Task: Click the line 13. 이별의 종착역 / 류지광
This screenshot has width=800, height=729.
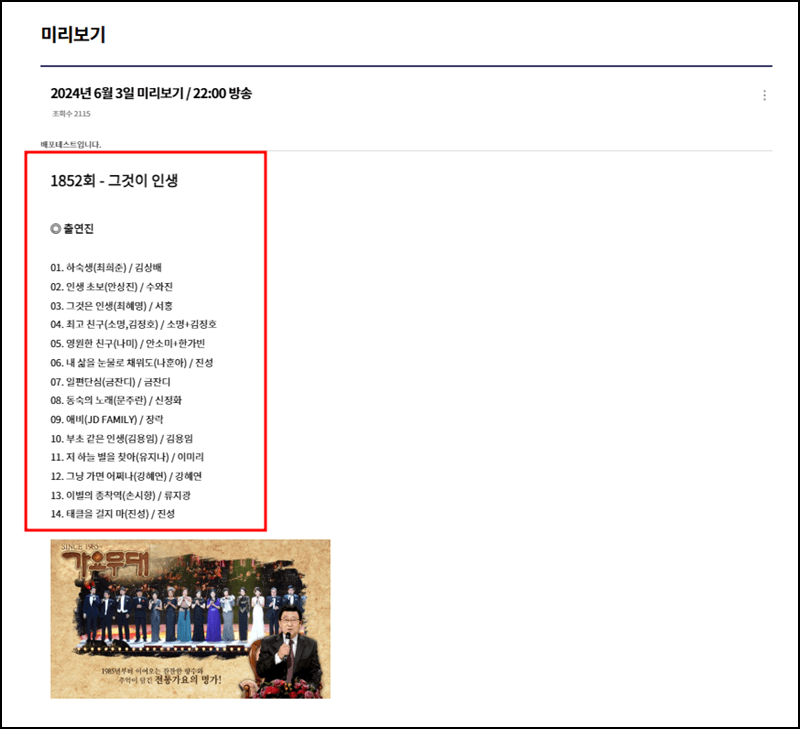Action: click(120, 497)
